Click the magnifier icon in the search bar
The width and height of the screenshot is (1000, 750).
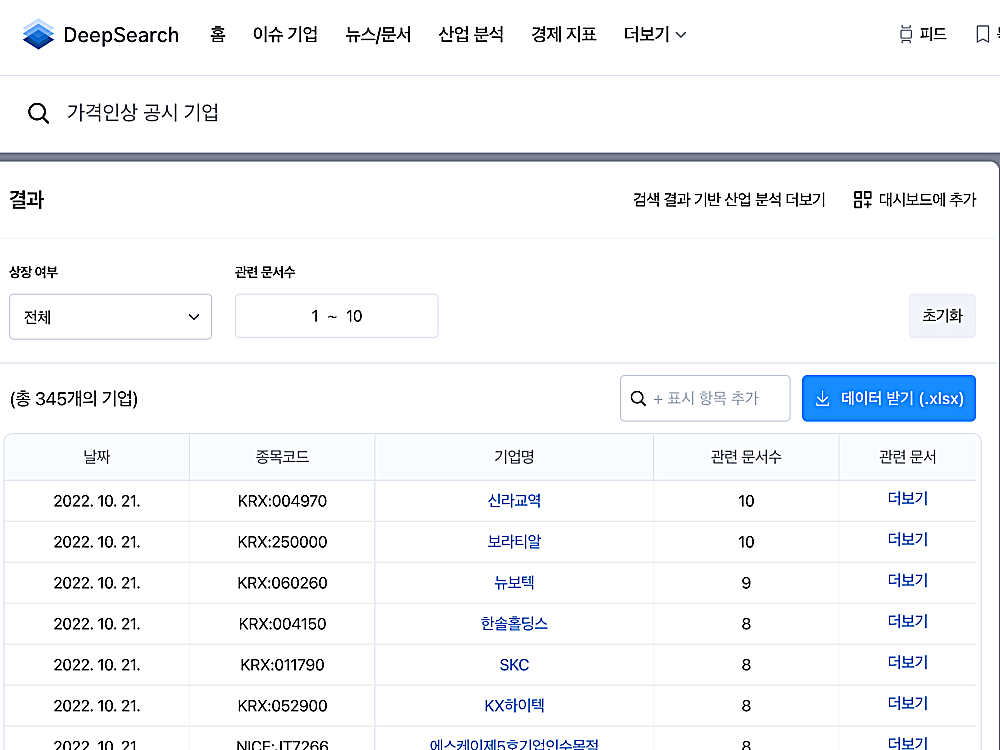tap(38, 113)
